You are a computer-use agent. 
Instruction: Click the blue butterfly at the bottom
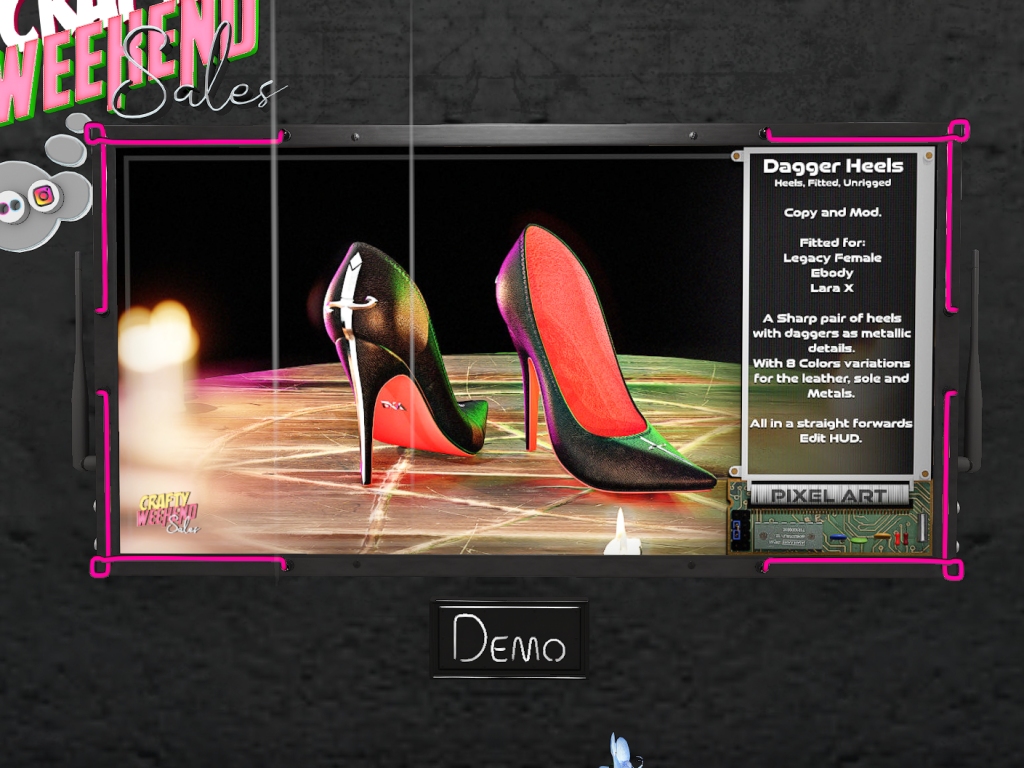tap(621, 752)
